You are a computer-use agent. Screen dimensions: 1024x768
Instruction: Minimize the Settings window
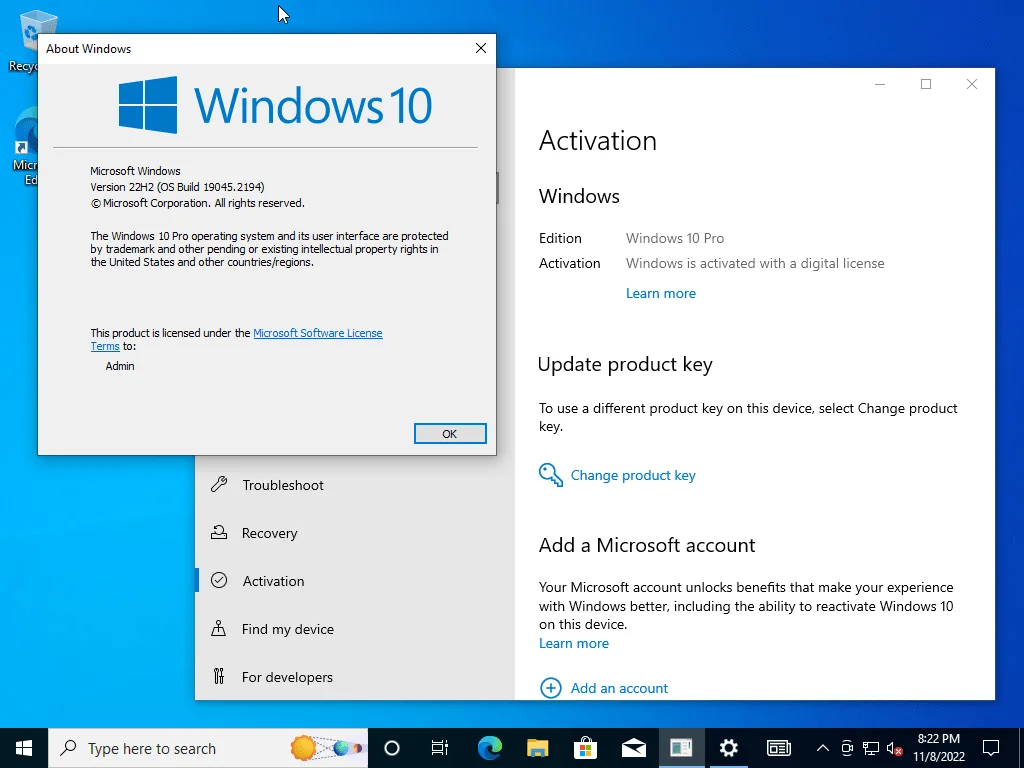[x=880, y=84]
